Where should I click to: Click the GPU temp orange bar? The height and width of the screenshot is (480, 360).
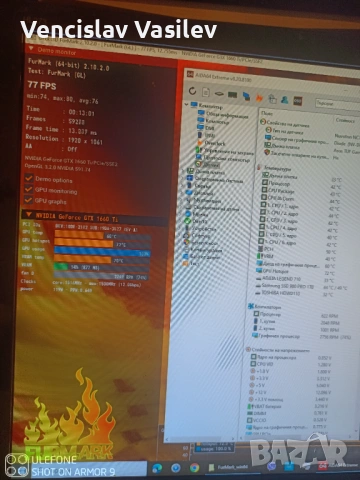tap(79, 235)
